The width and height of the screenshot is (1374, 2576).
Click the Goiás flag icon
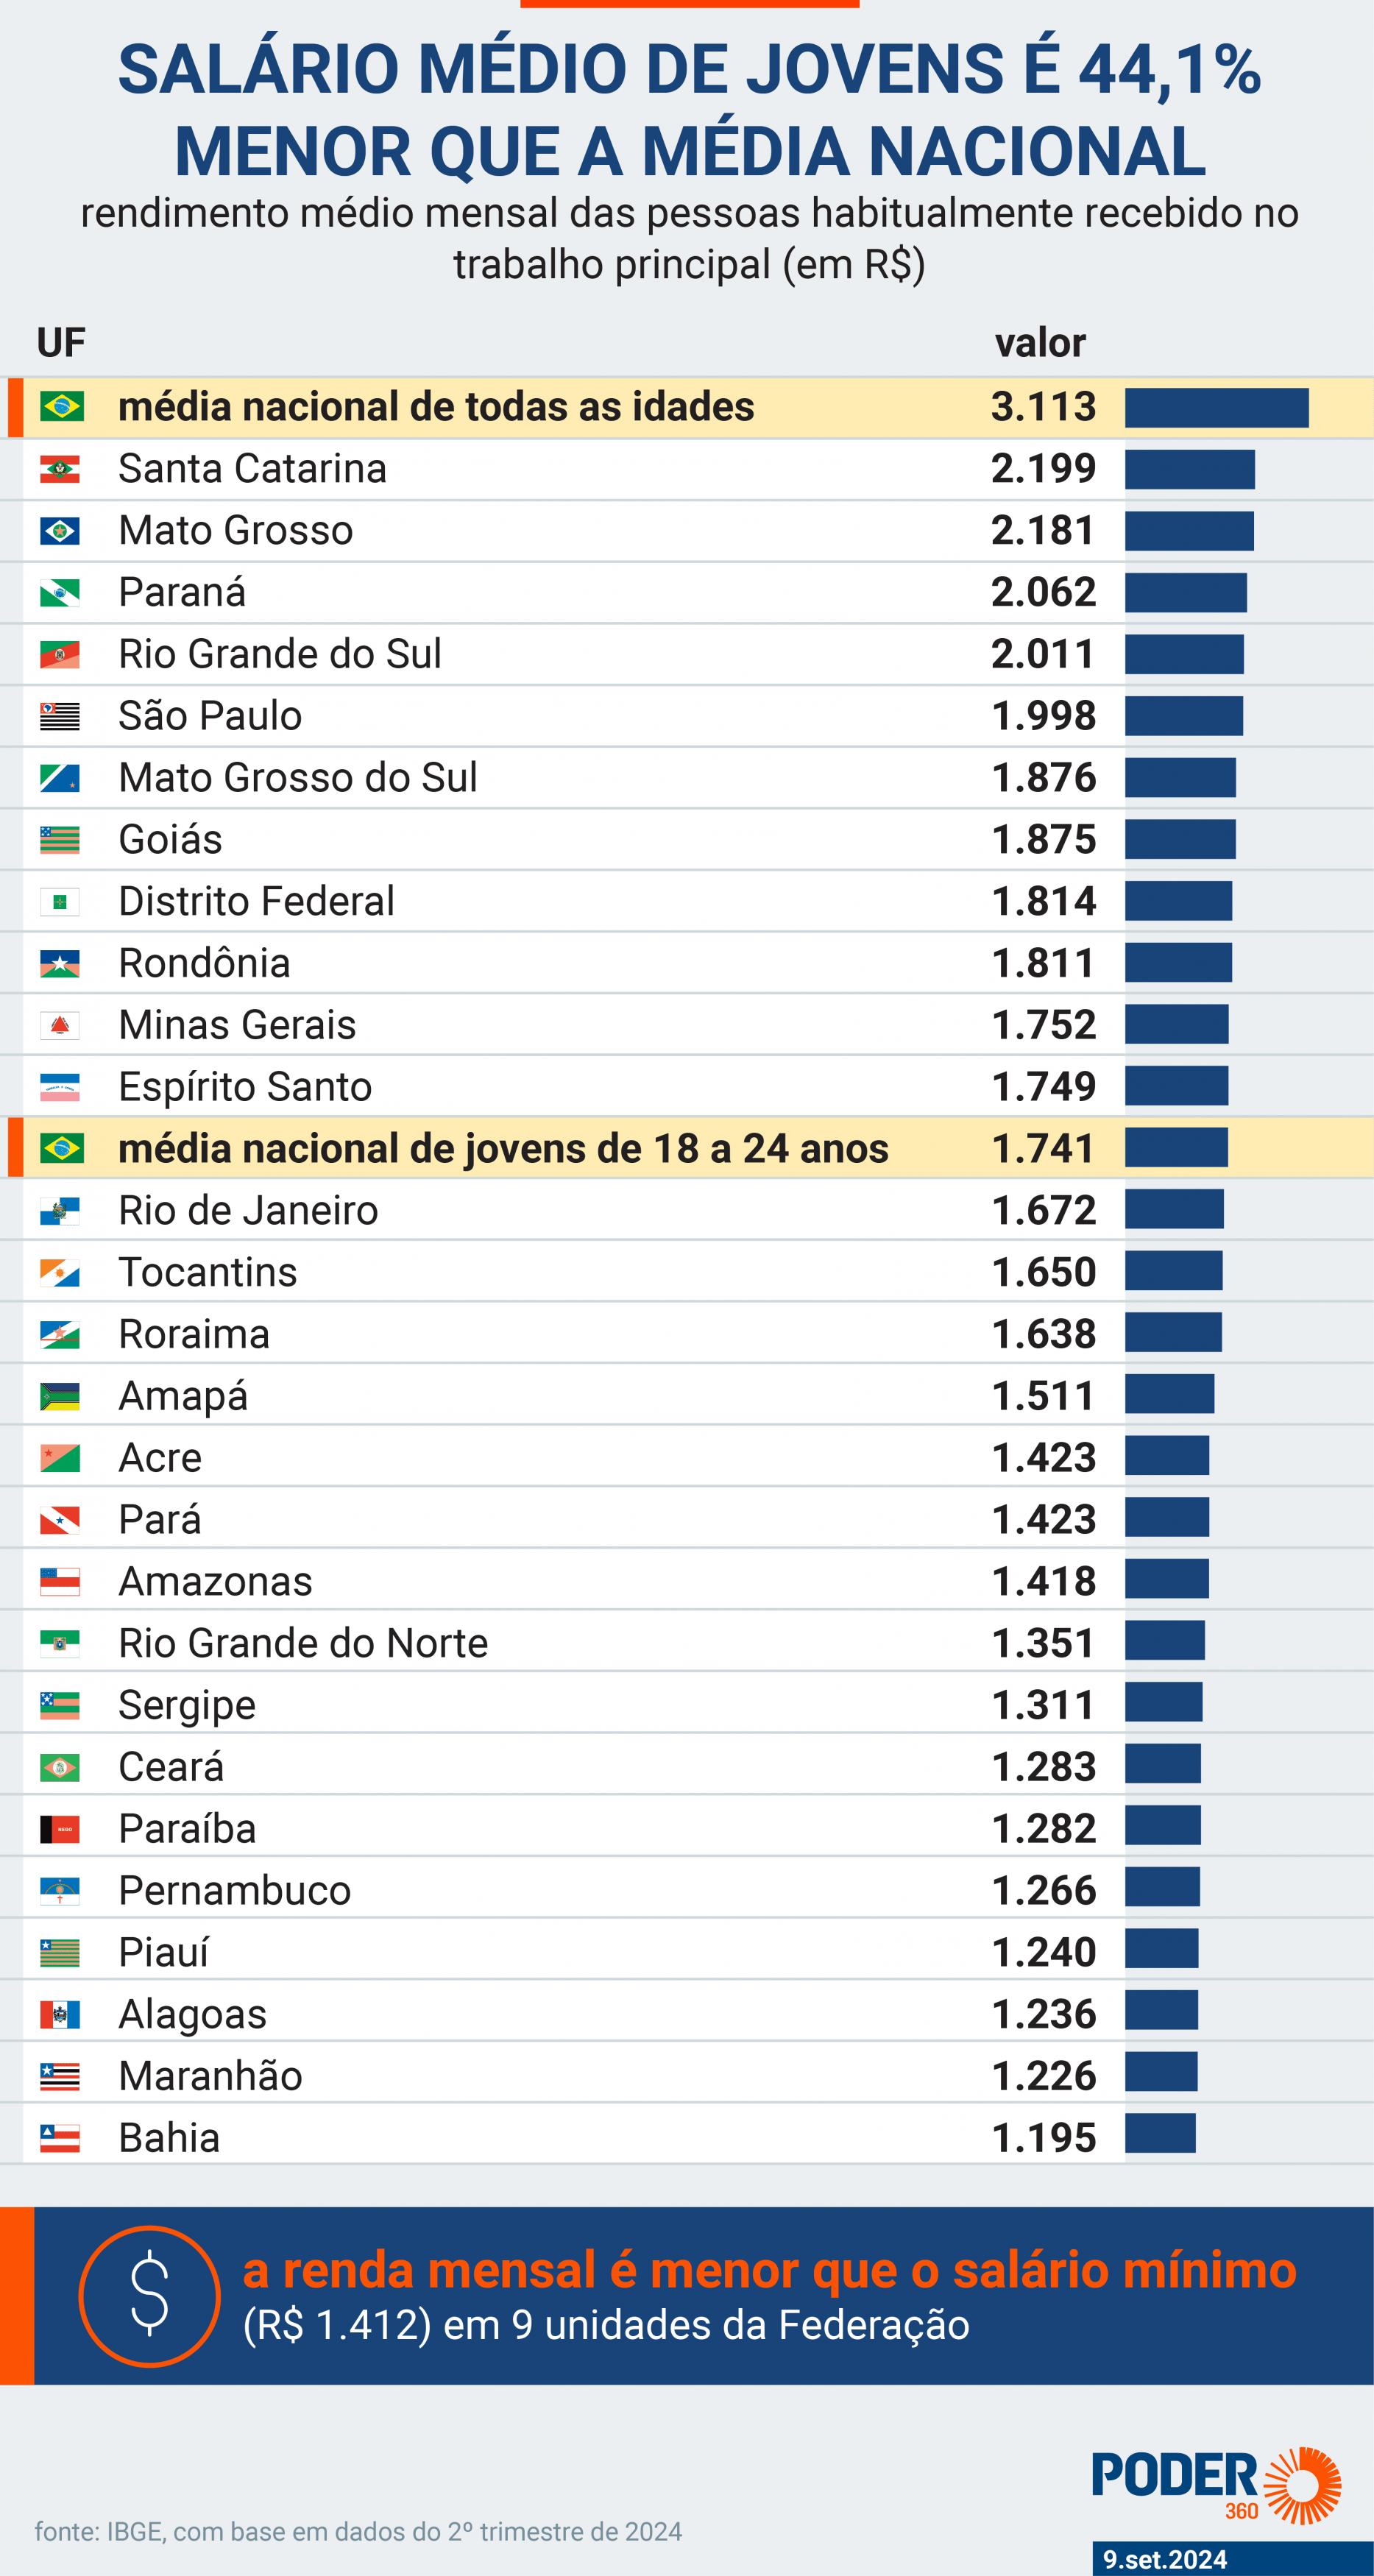coord(60,840)
